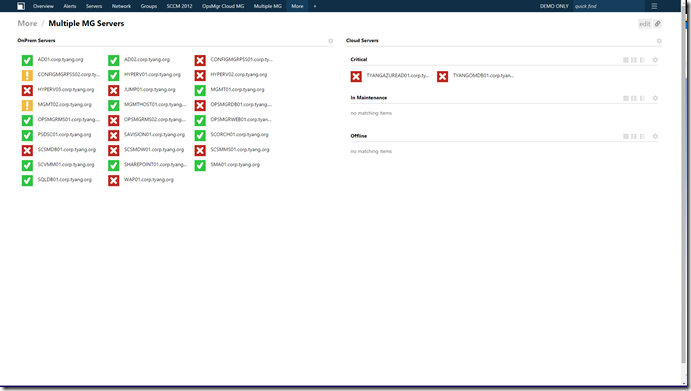Click green check icon for AD02 server

pos(114,60)
